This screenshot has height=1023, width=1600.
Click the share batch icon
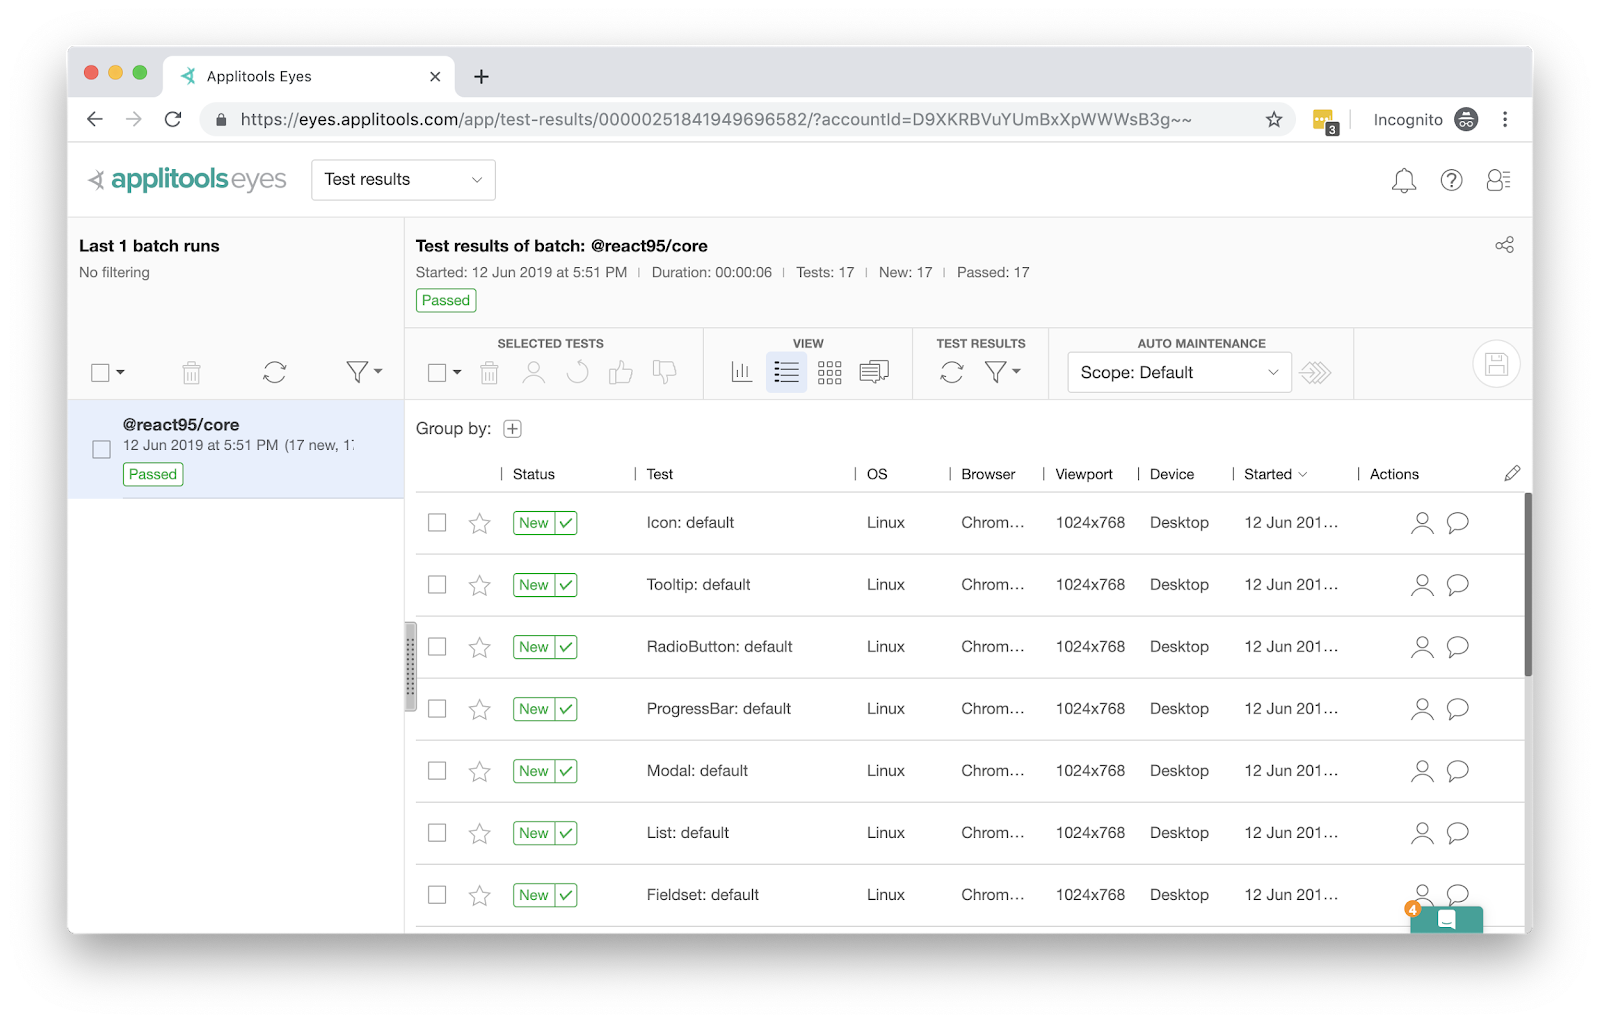(x=1504, y=245)
